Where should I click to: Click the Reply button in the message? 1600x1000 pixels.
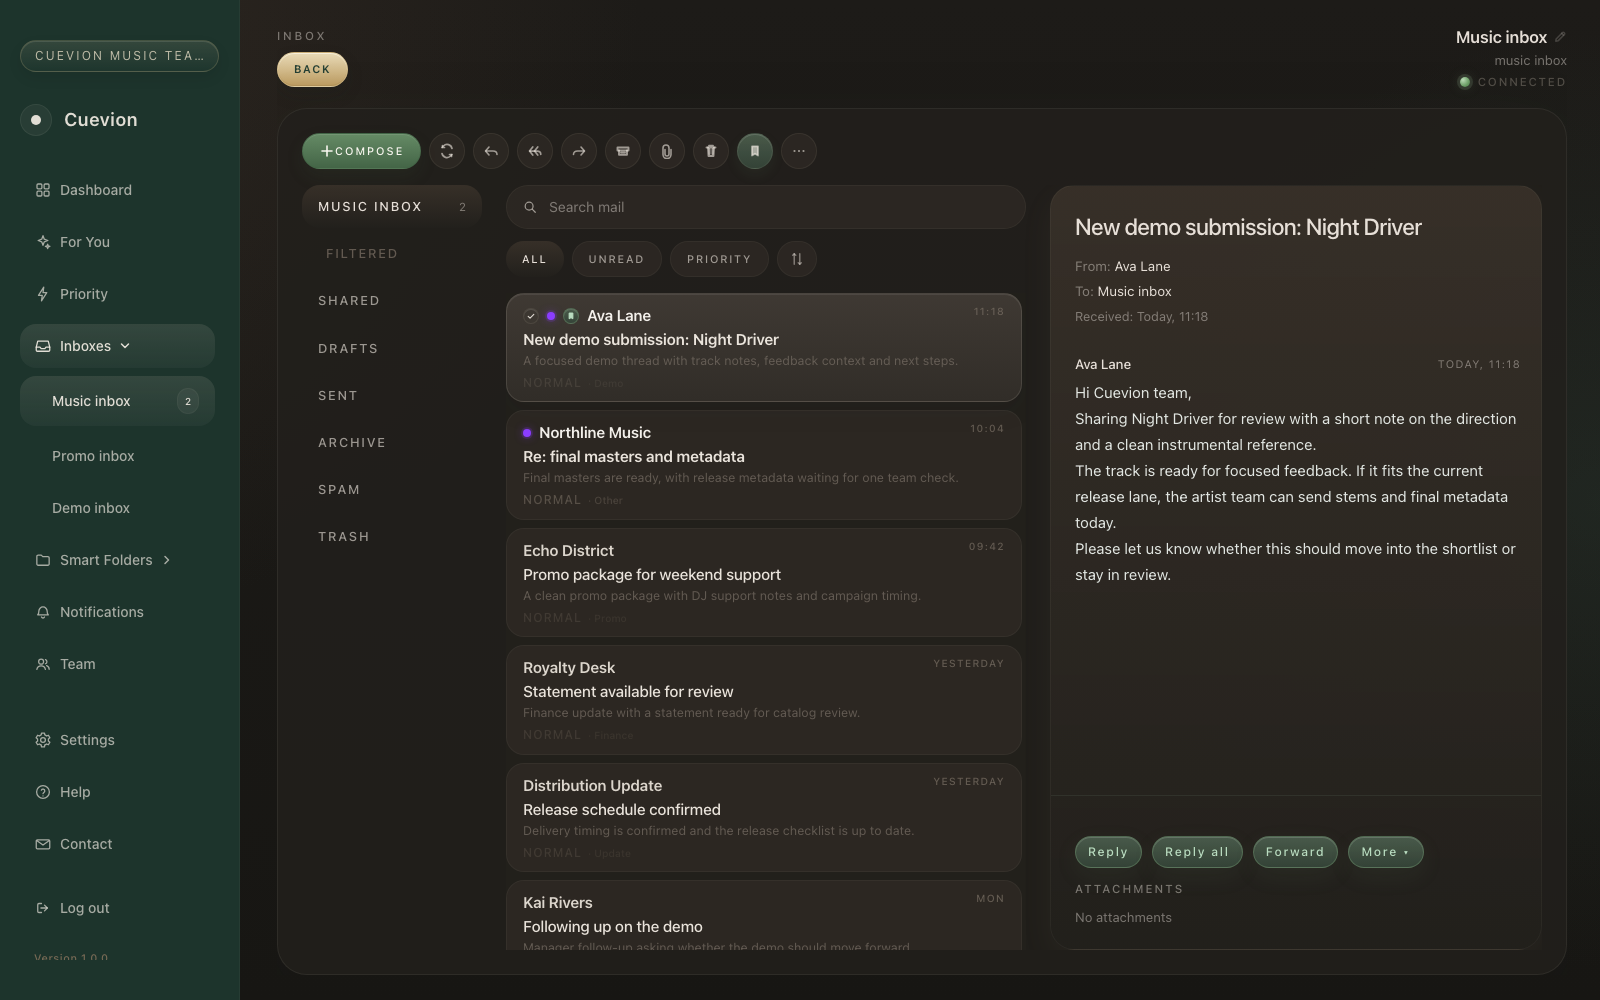point(1108,852)
